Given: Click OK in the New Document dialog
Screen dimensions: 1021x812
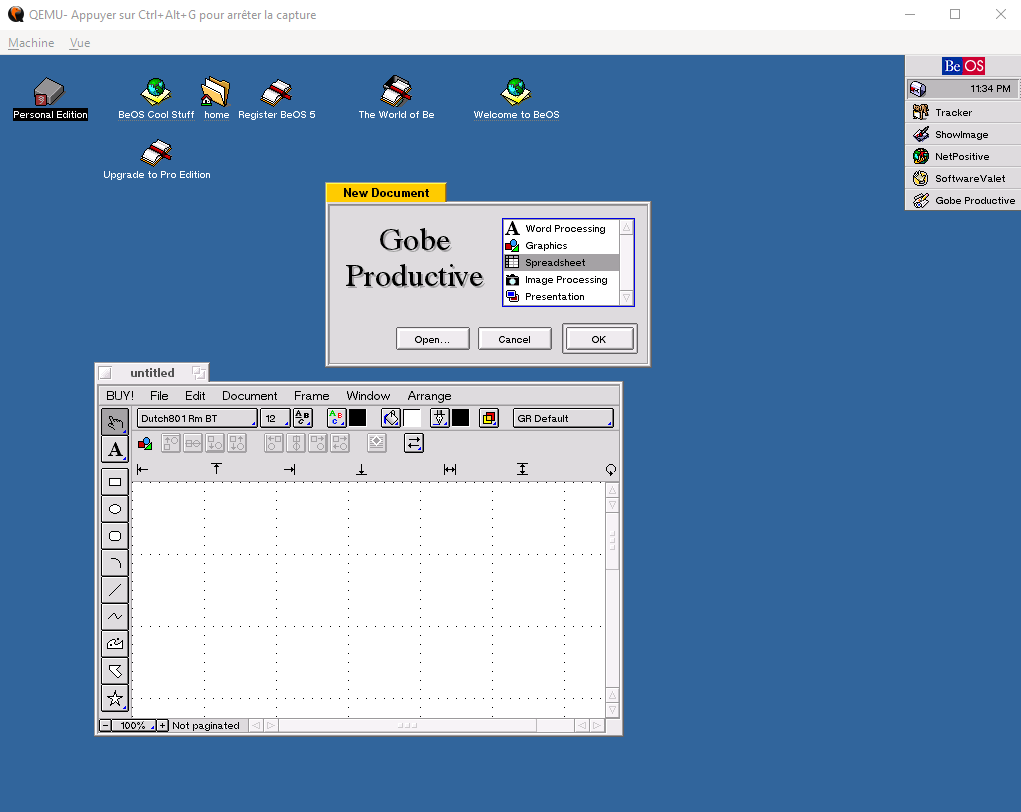Looking at the screenshot, I should [x=599, y=339].
